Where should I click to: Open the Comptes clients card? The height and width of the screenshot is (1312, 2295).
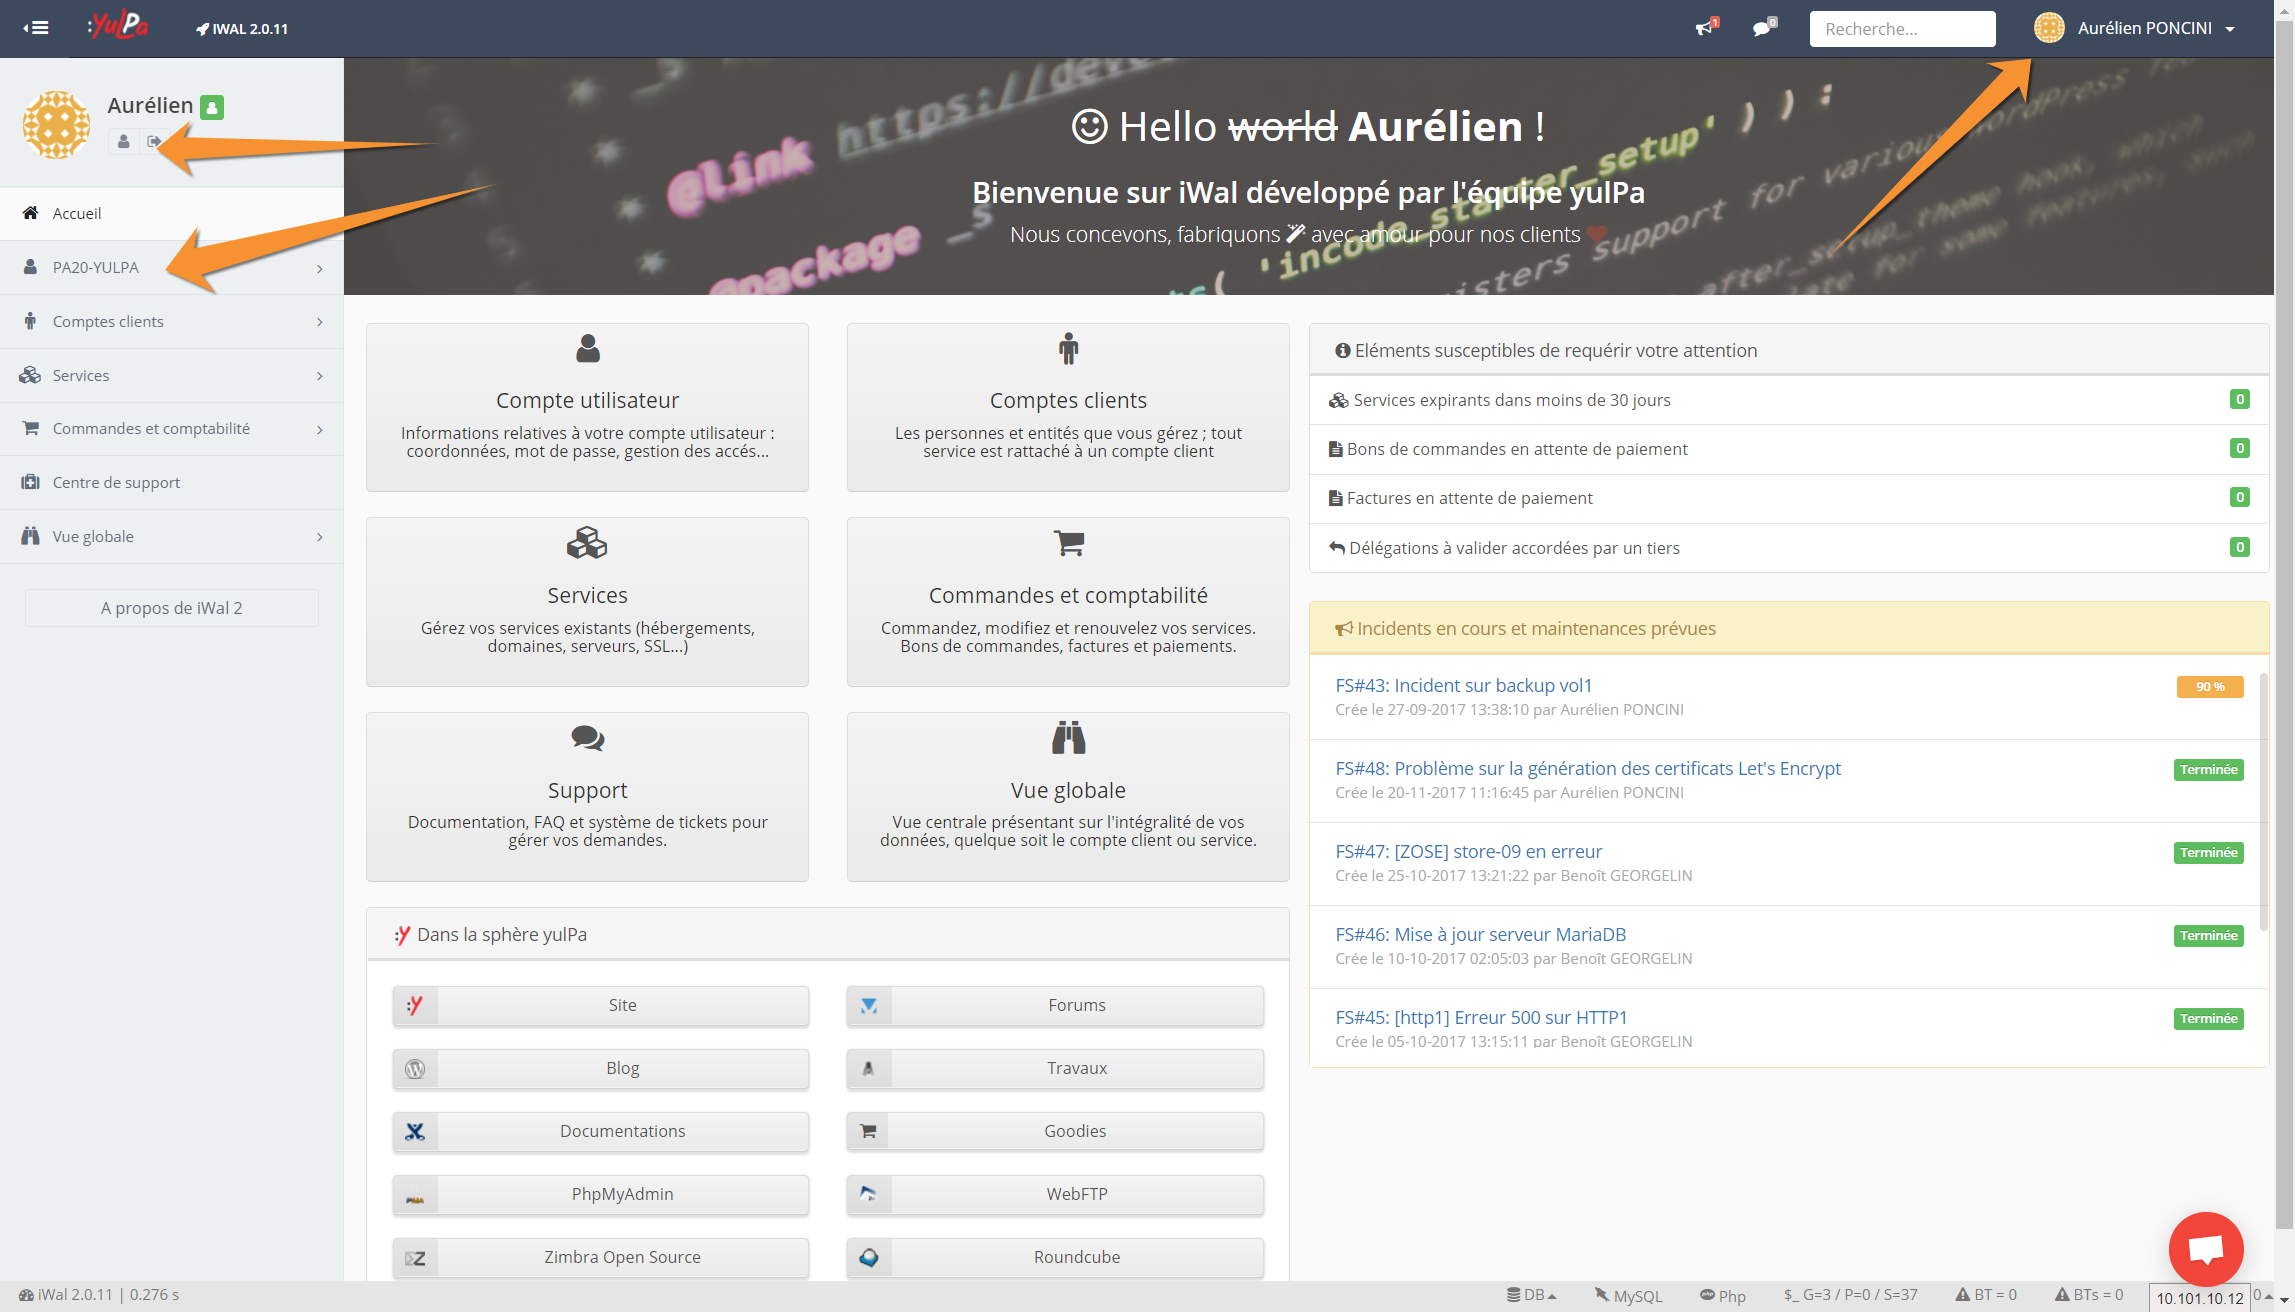point(1068,407)
